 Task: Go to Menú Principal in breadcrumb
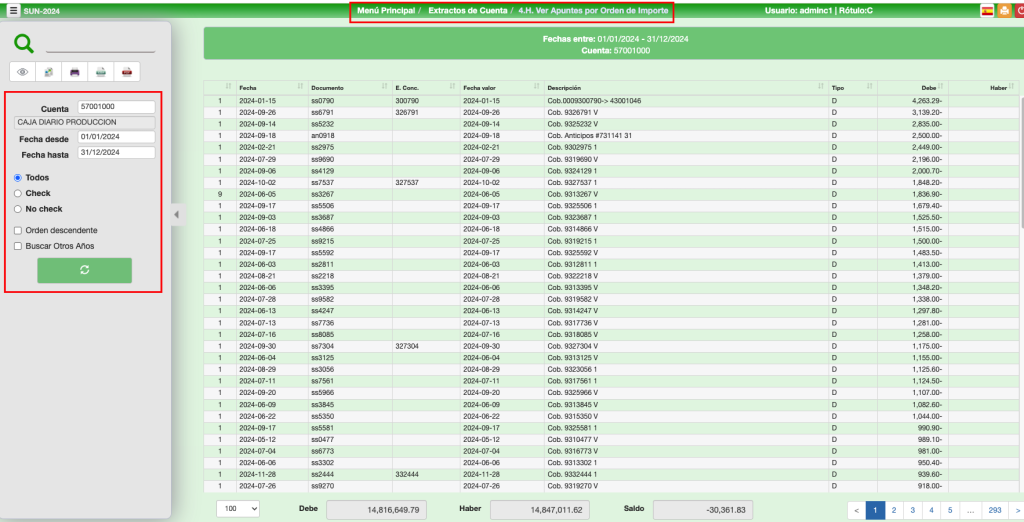click(385, 10)
